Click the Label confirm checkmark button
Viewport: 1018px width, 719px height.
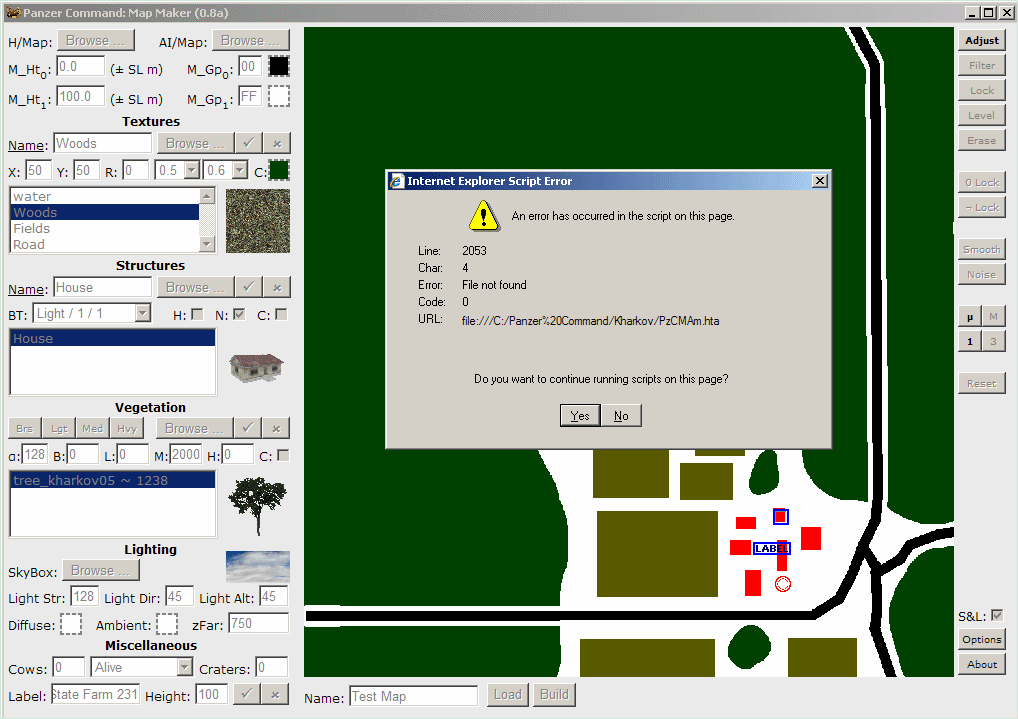pyautogui.click(x=246, y=694)
